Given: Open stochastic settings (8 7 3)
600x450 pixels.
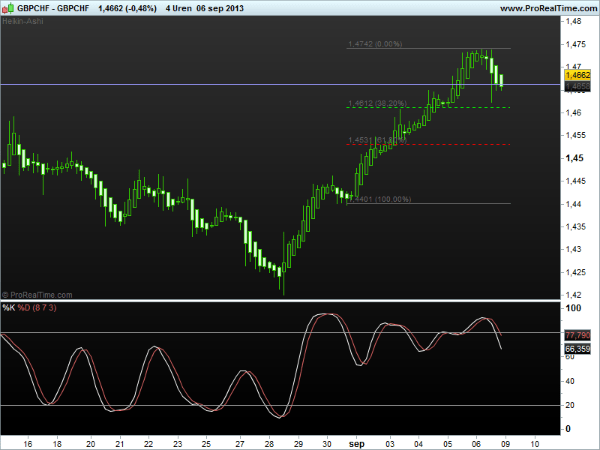Looking at the screenshot, I should pos(44,308).
